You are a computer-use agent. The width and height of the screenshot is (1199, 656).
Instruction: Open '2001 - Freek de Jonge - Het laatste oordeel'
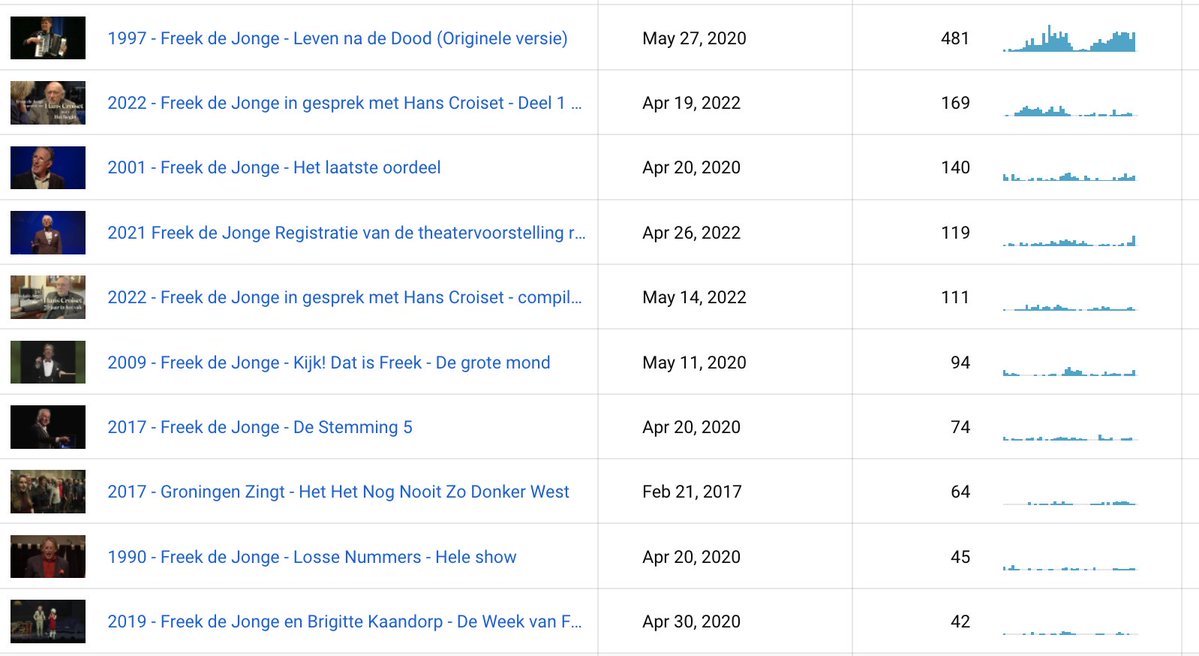click(274, 168)
